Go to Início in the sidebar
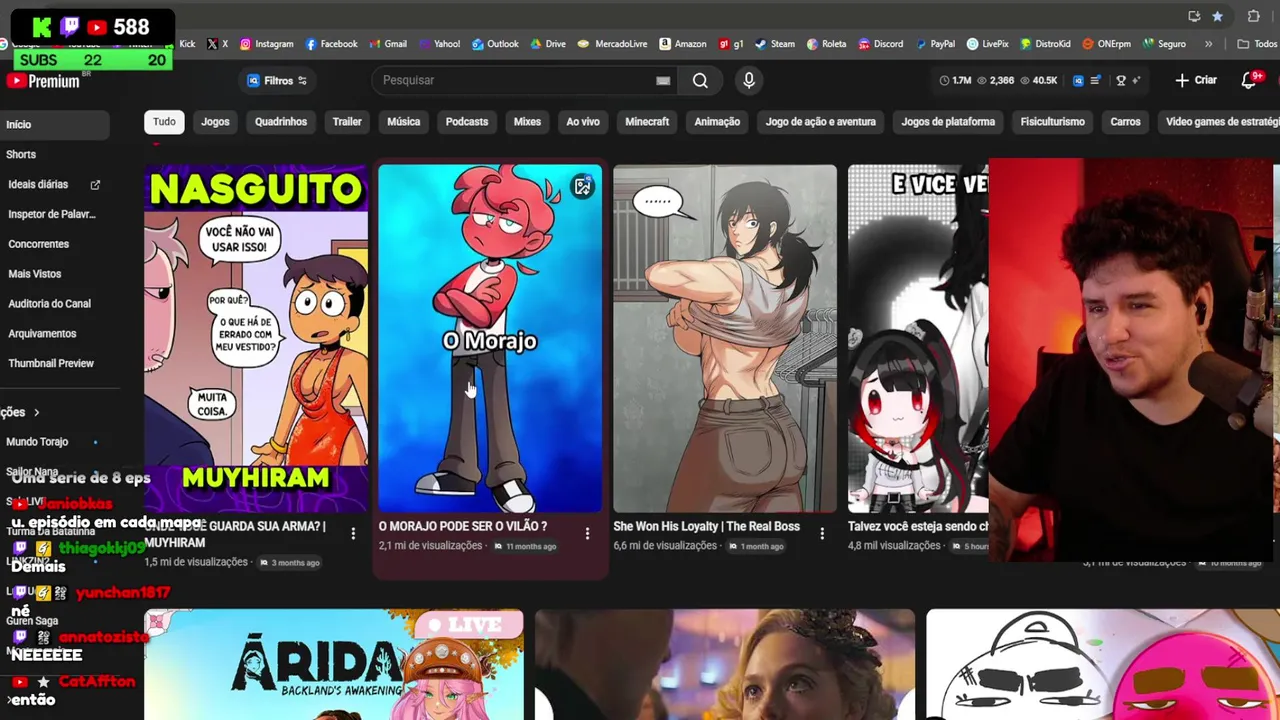Image resolution: width=1280 pixels, height=720 pixels. tap(55, 124)
